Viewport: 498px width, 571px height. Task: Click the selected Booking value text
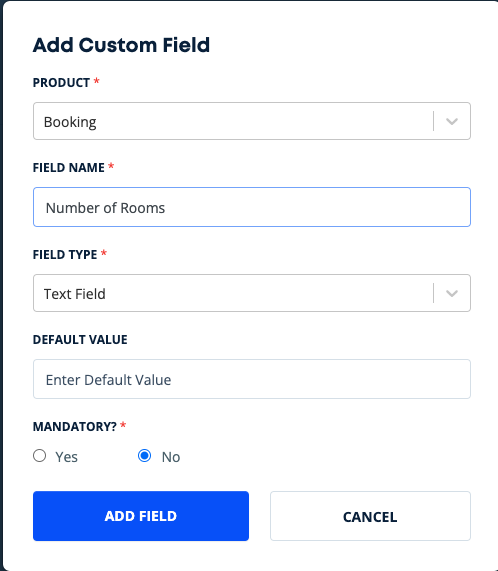70,122
